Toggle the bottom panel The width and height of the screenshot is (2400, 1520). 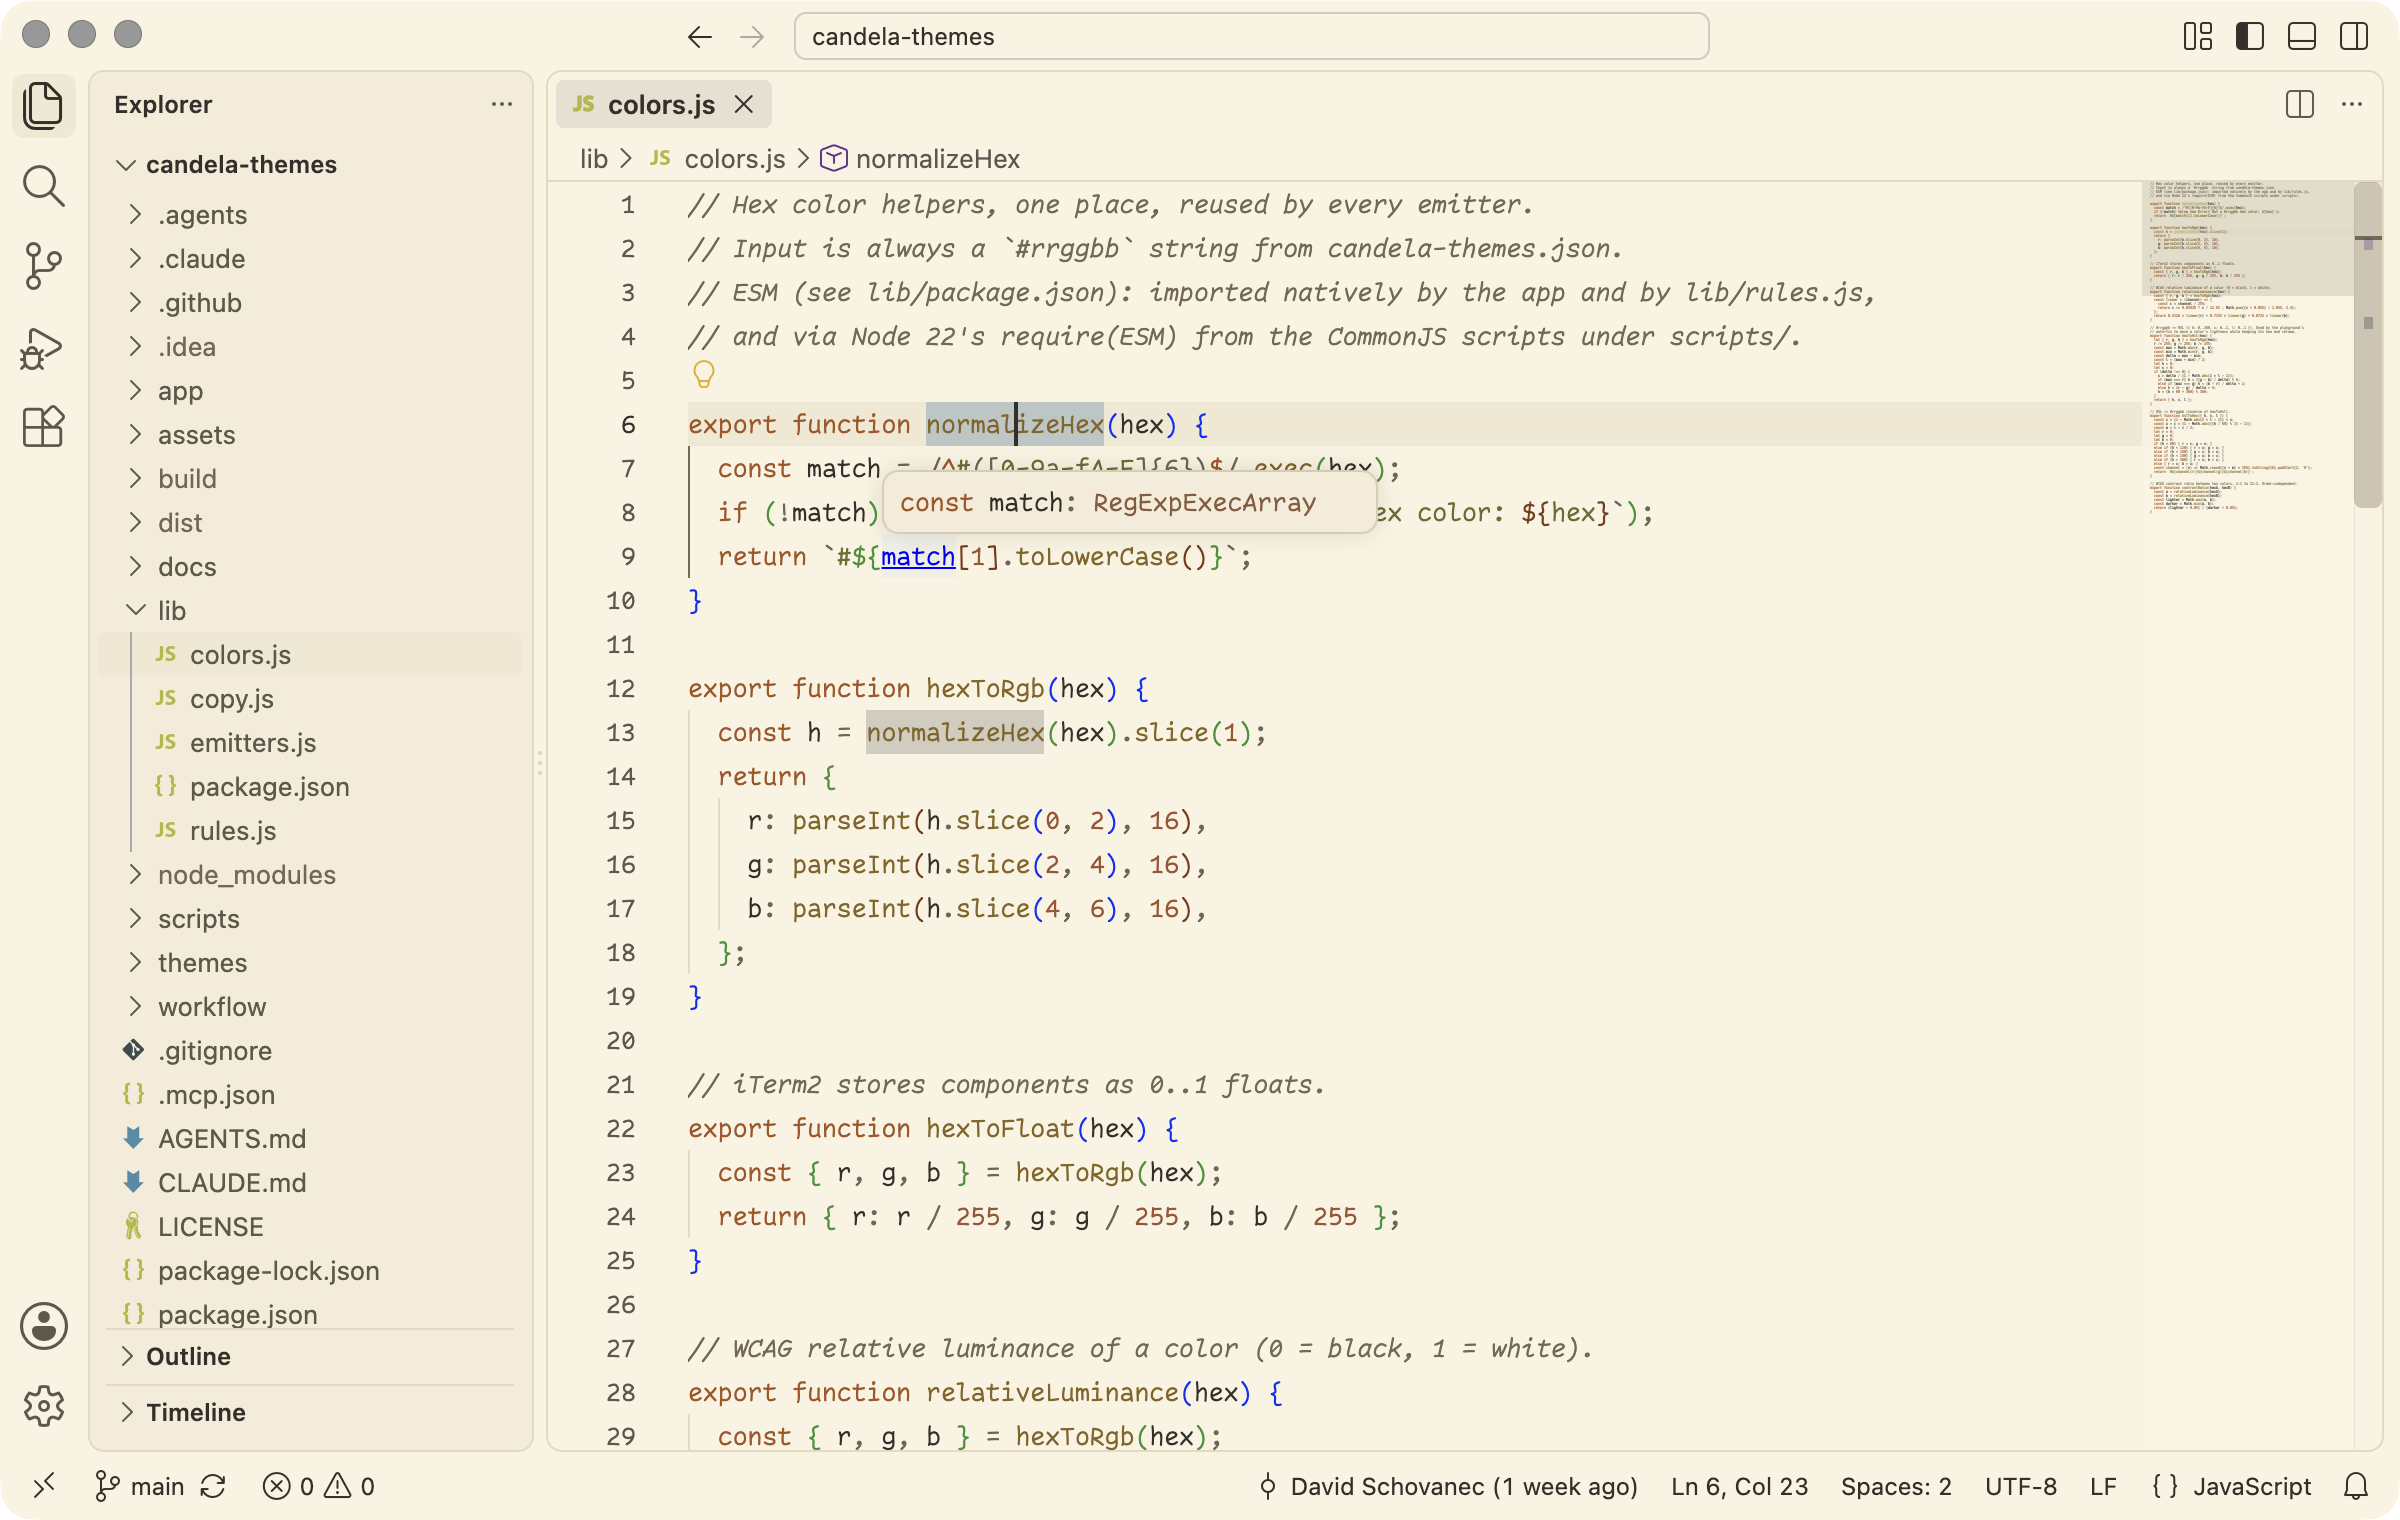coord(2302,37)
